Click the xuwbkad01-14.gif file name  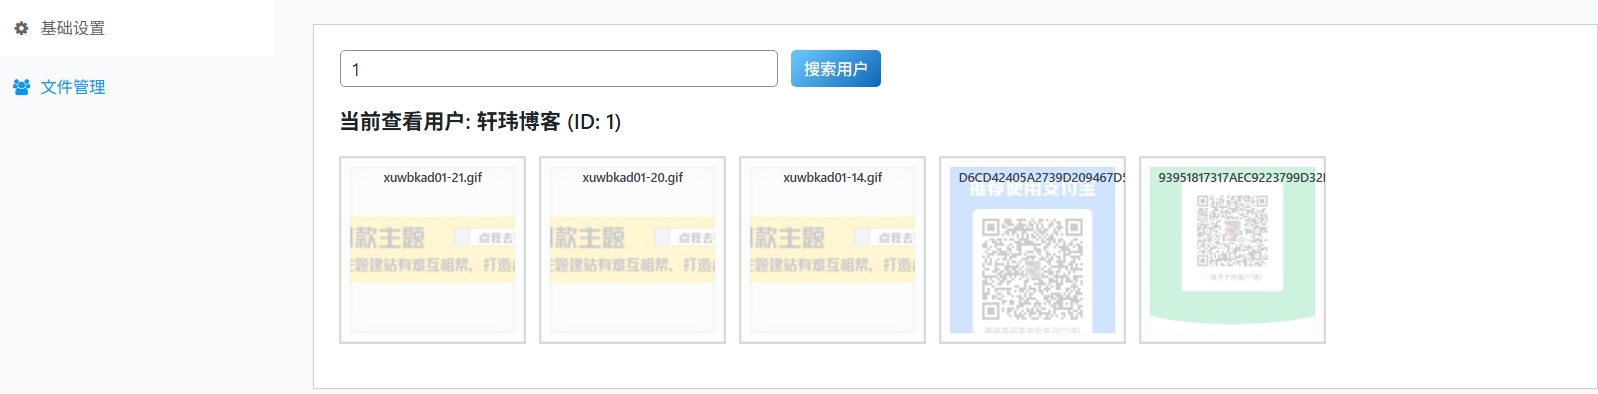click(832, 177)
